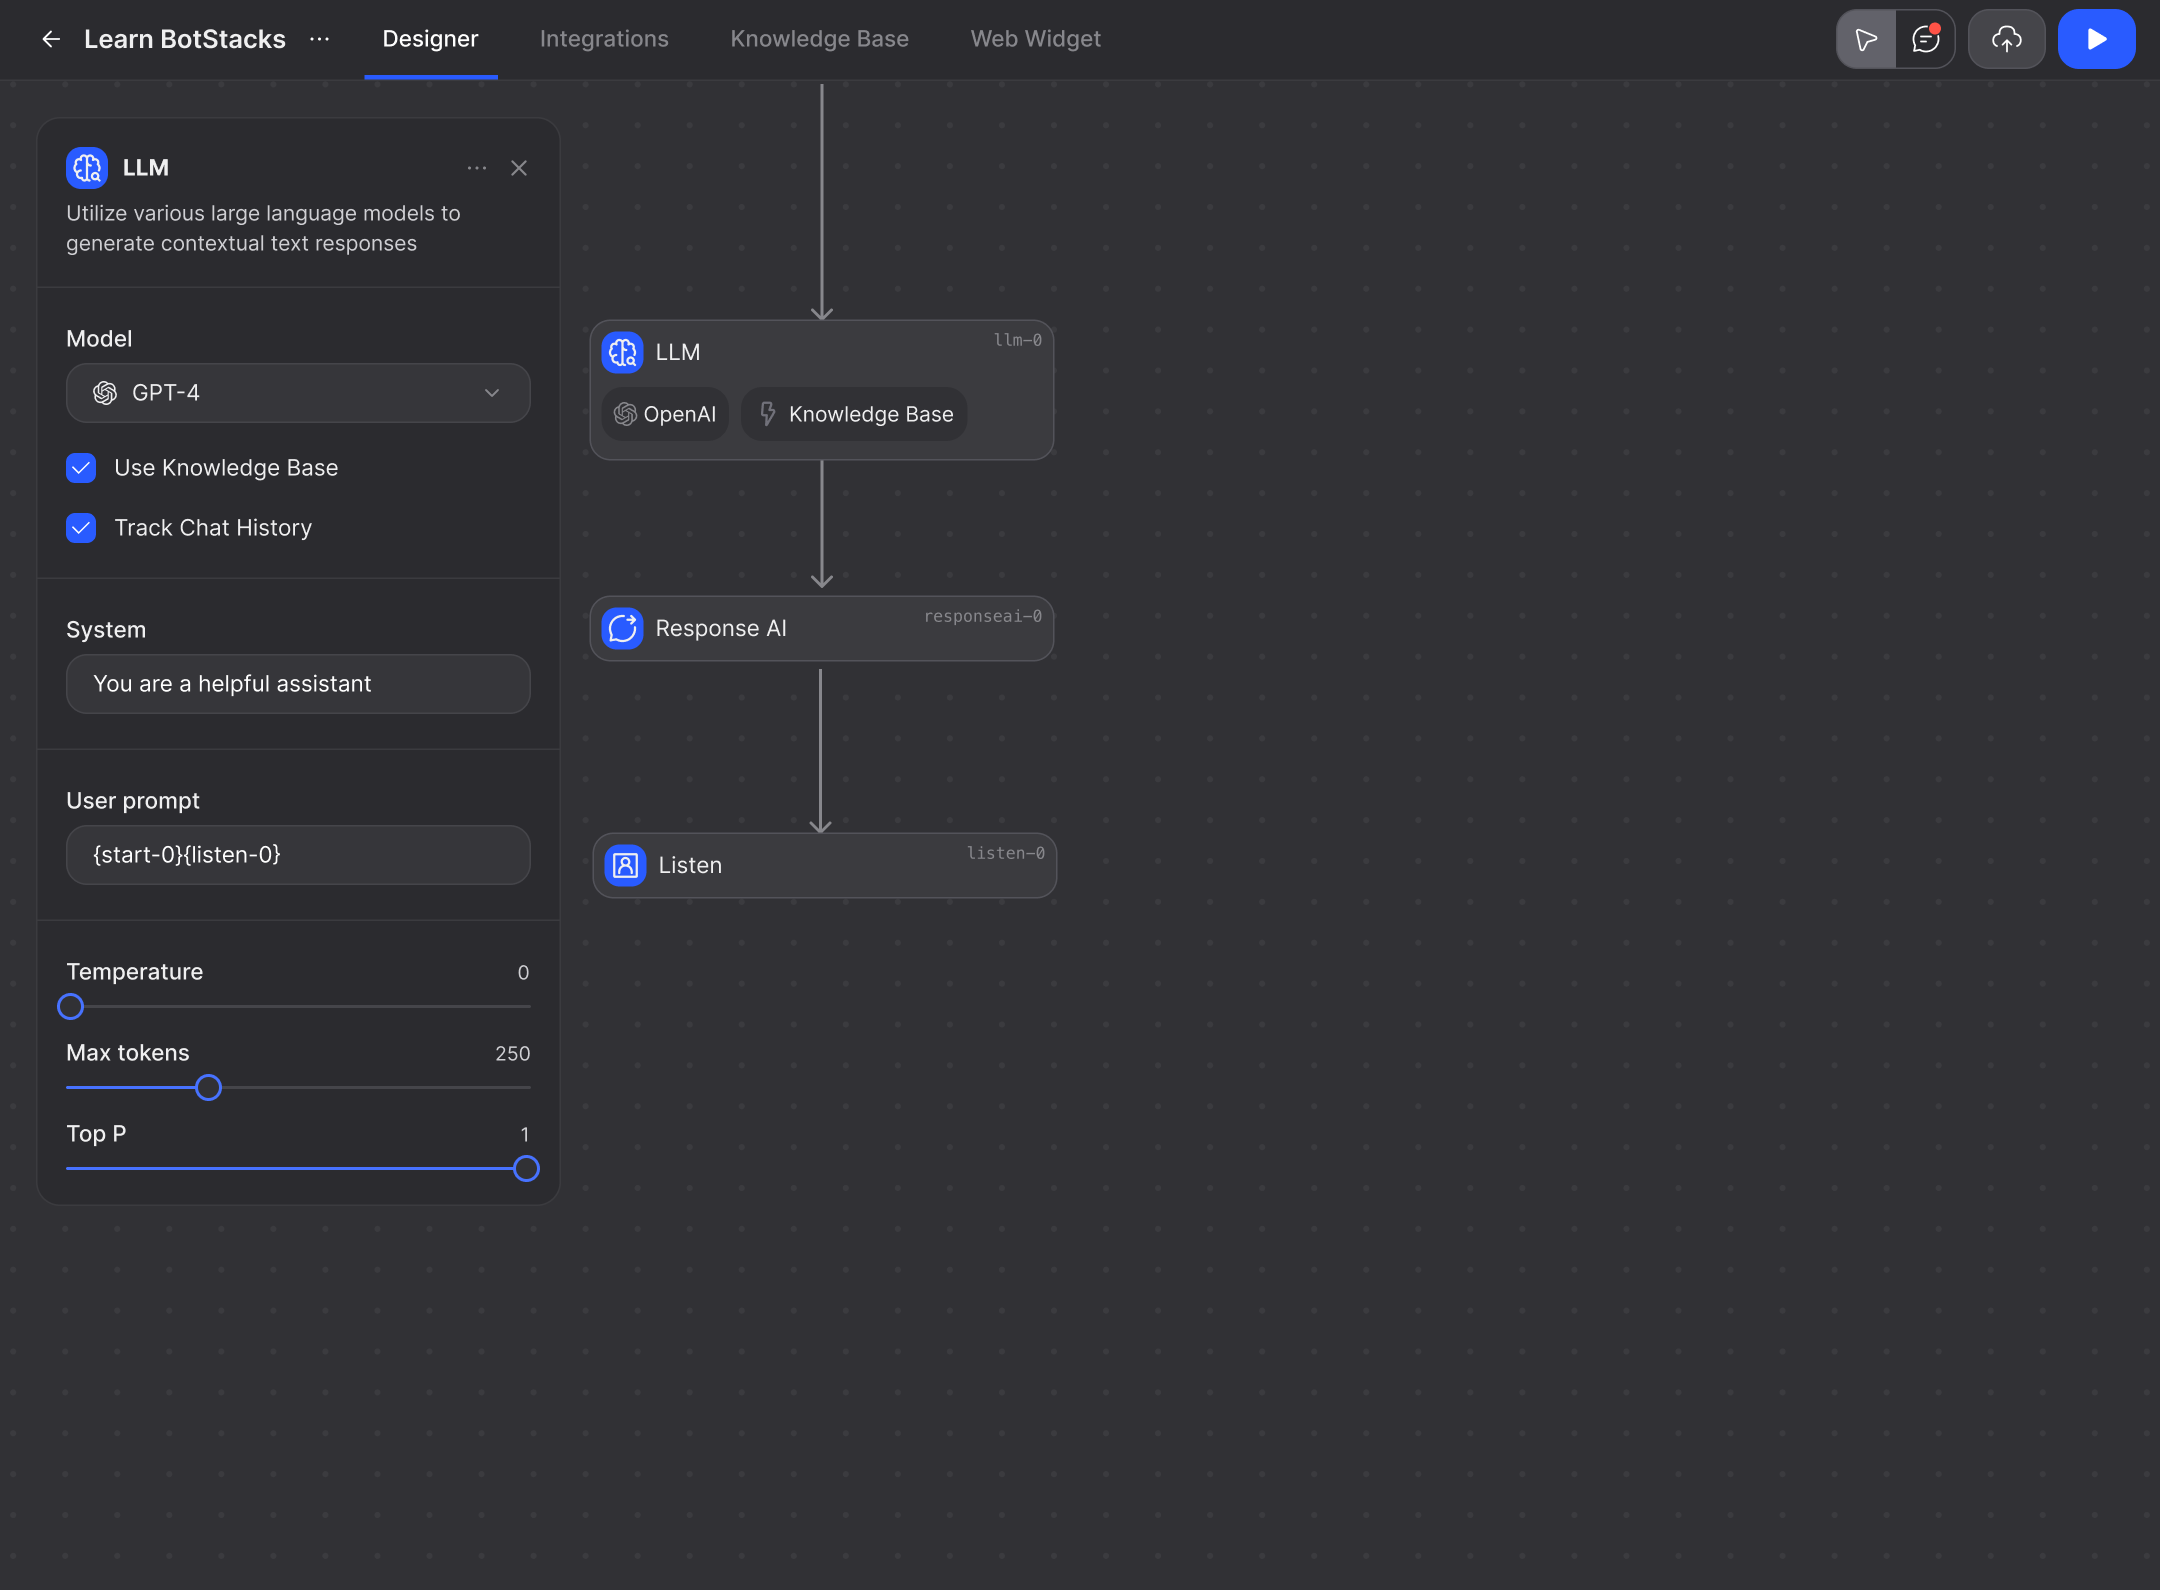
Task: Click the OpenAI chip in LLM node
Action: click(x=665, y=414)
